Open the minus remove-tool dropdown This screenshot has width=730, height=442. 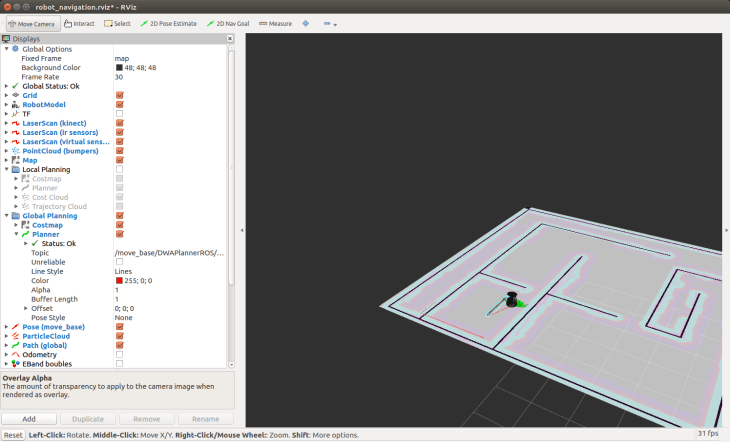coord(330,23)
